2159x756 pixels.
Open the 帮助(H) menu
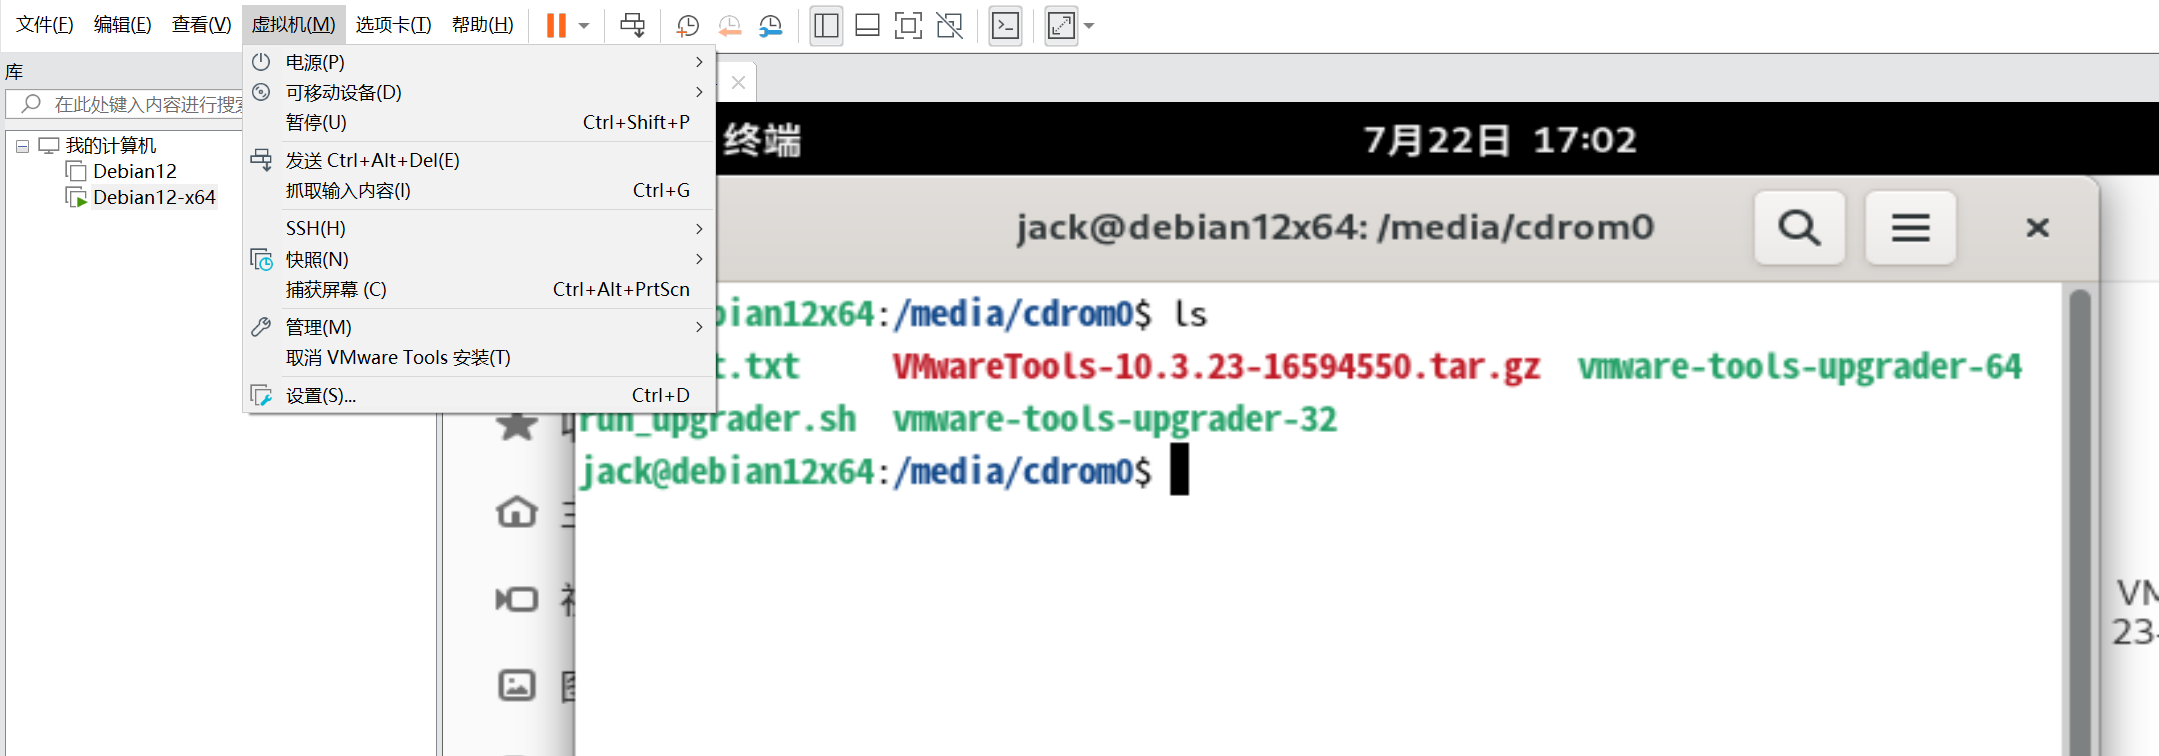coord(482,25)
